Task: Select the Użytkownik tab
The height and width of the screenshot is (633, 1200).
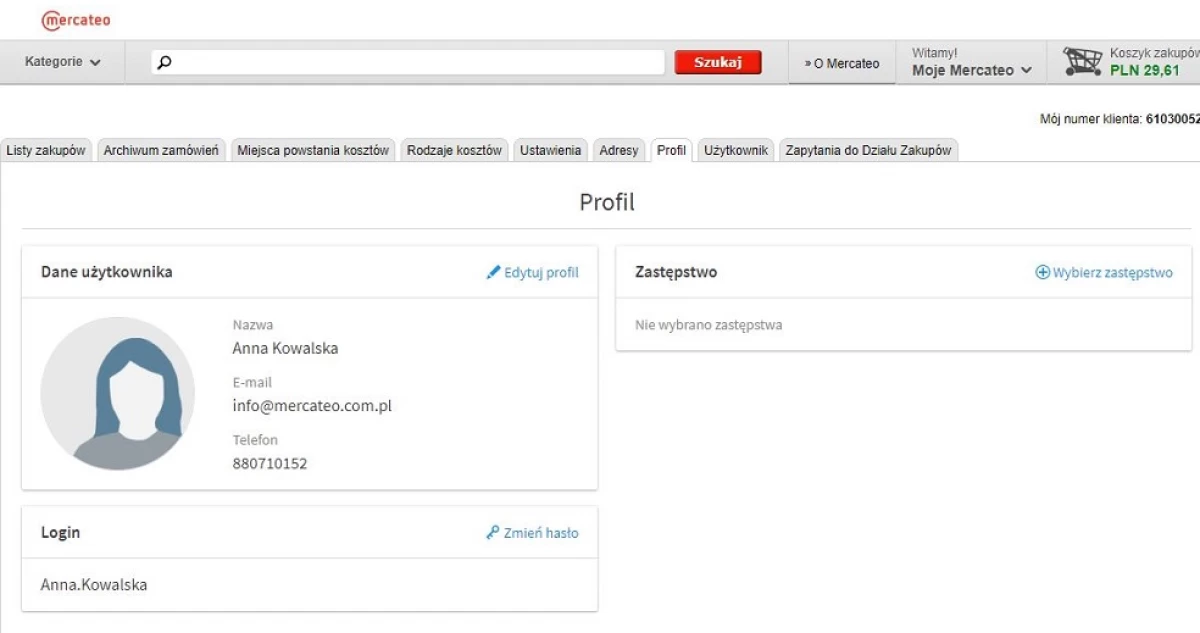Action: [x=735, y=150]
